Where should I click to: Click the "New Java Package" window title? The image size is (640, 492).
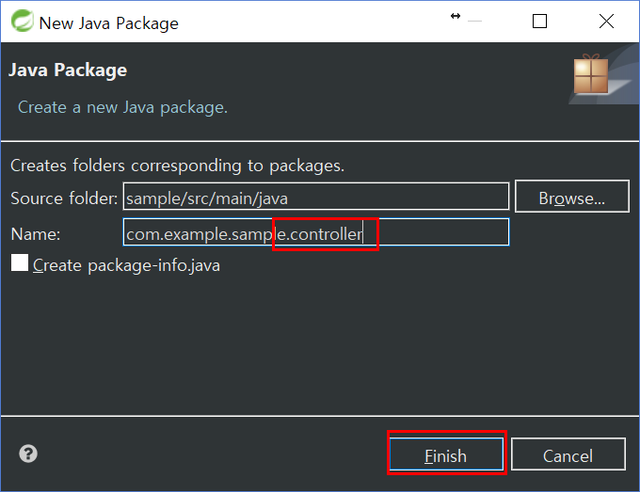tap(108, 22)
